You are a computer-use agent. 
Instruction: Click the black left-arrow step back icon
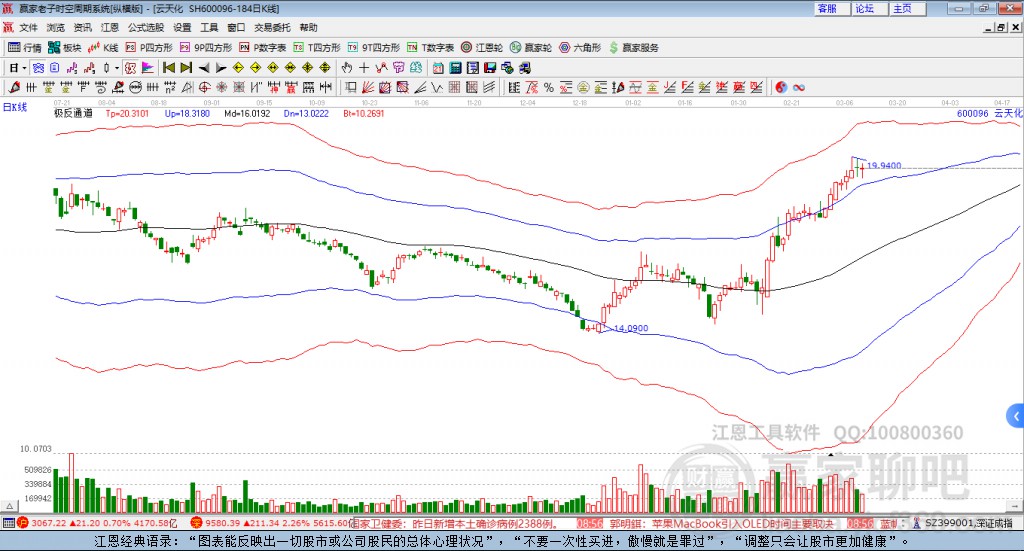point(204,68)
